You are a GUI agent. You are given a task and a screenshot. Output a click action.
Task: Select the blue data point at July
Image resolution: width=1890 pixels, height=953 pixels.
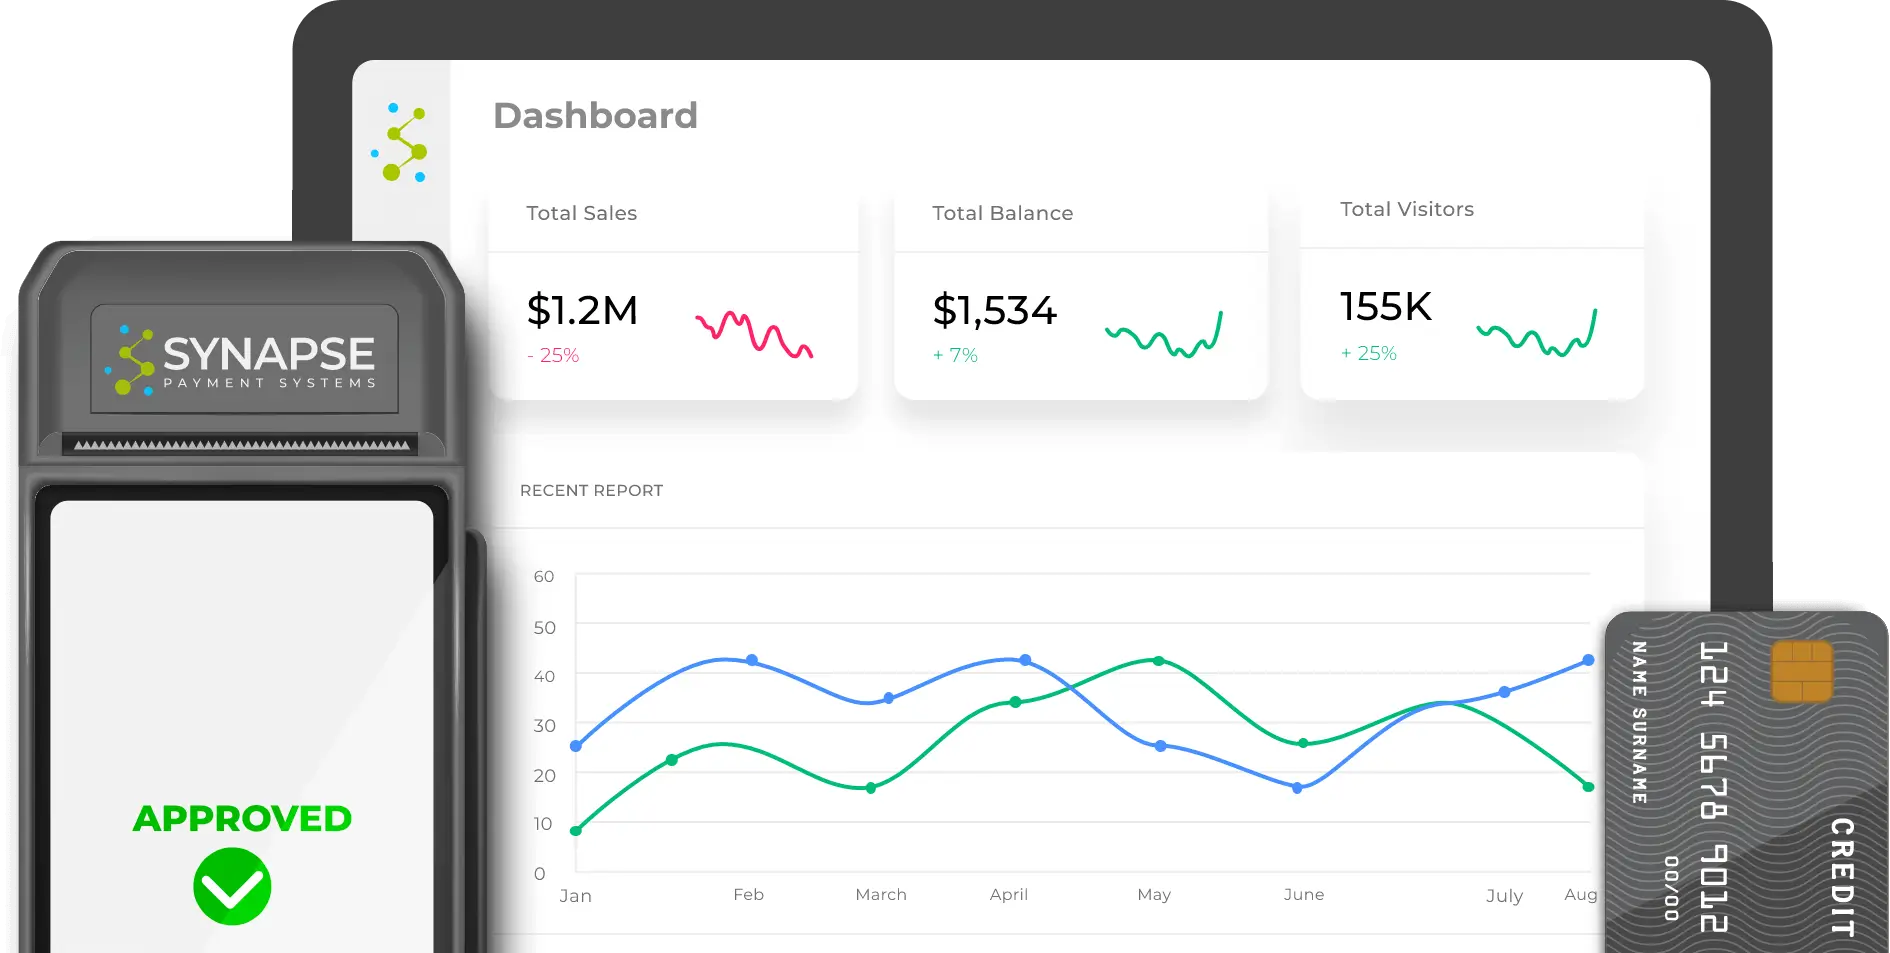1504,692
